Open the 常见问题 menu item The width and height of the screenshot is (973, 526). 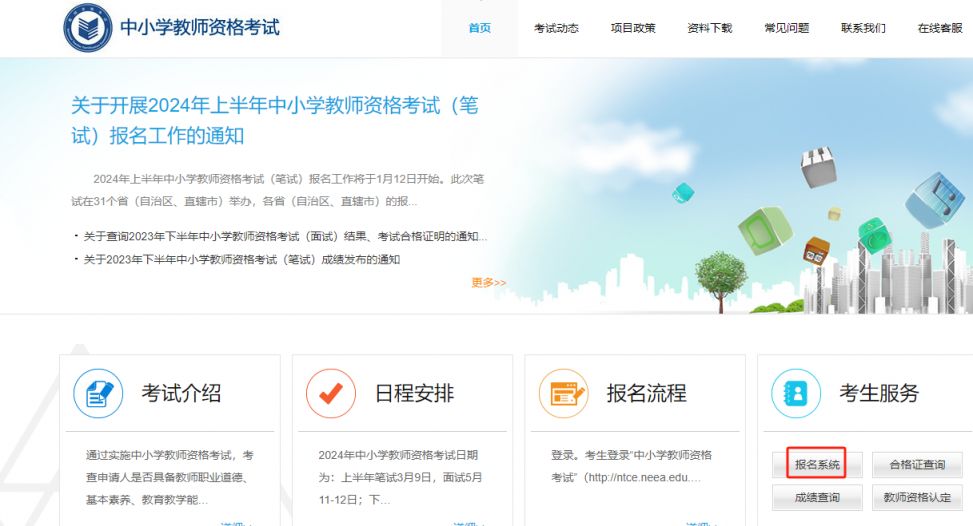(787, 28)
